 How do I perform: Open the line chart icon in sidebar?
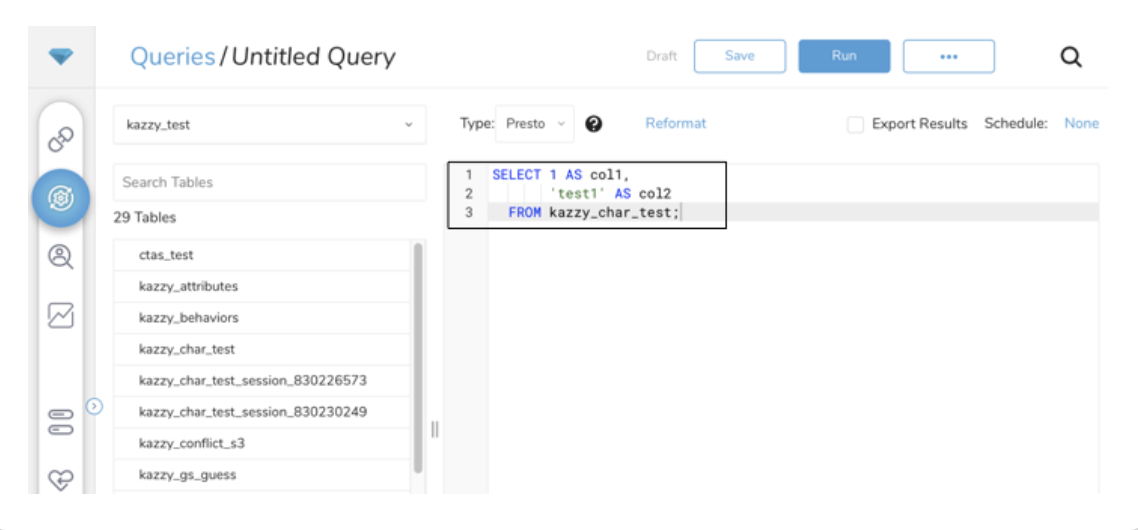tap(61, 316)
